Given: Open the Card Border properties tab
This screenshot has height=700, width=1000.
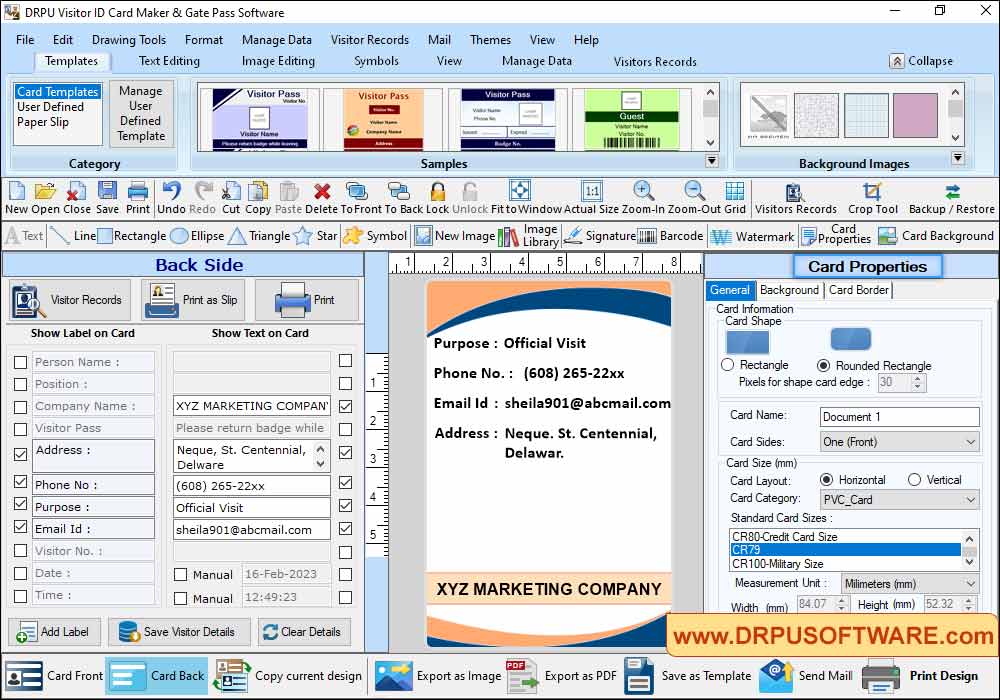Looking at the screenshot, I should pos(858,290).
